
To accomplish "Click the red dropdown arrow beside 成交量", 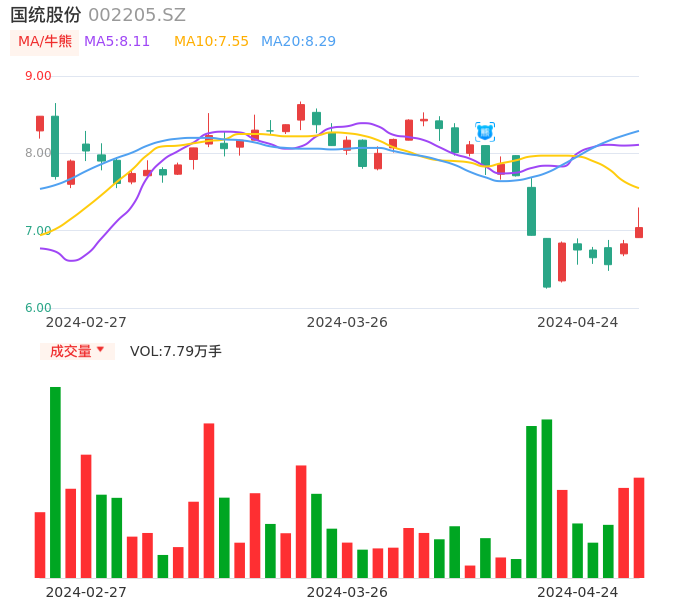I will tap(100, 350).
